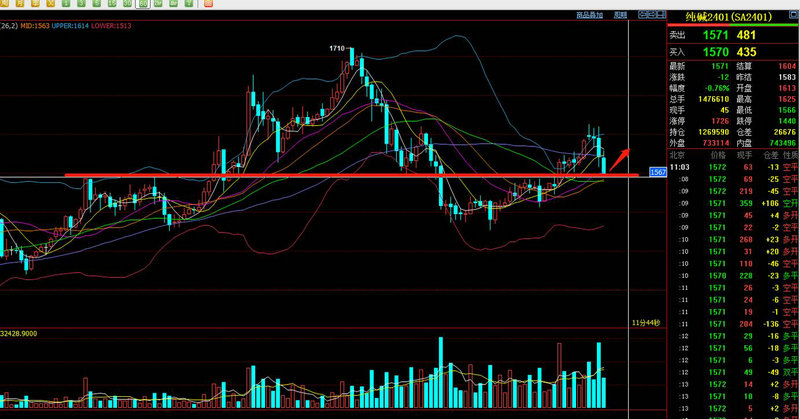Image resolution: width=800 pixels, height=419 pixels.
Task: Click the 1710 high price marker
Action: (337, 48)
